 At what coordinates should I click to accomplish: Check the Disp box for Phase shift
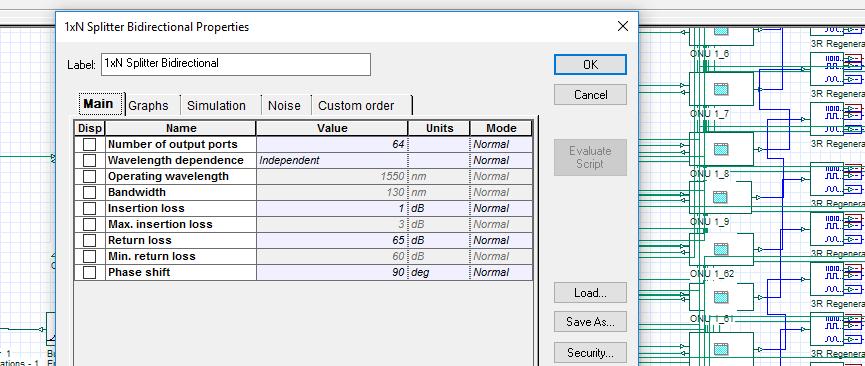pyautogui.click(x=89, y=273)
